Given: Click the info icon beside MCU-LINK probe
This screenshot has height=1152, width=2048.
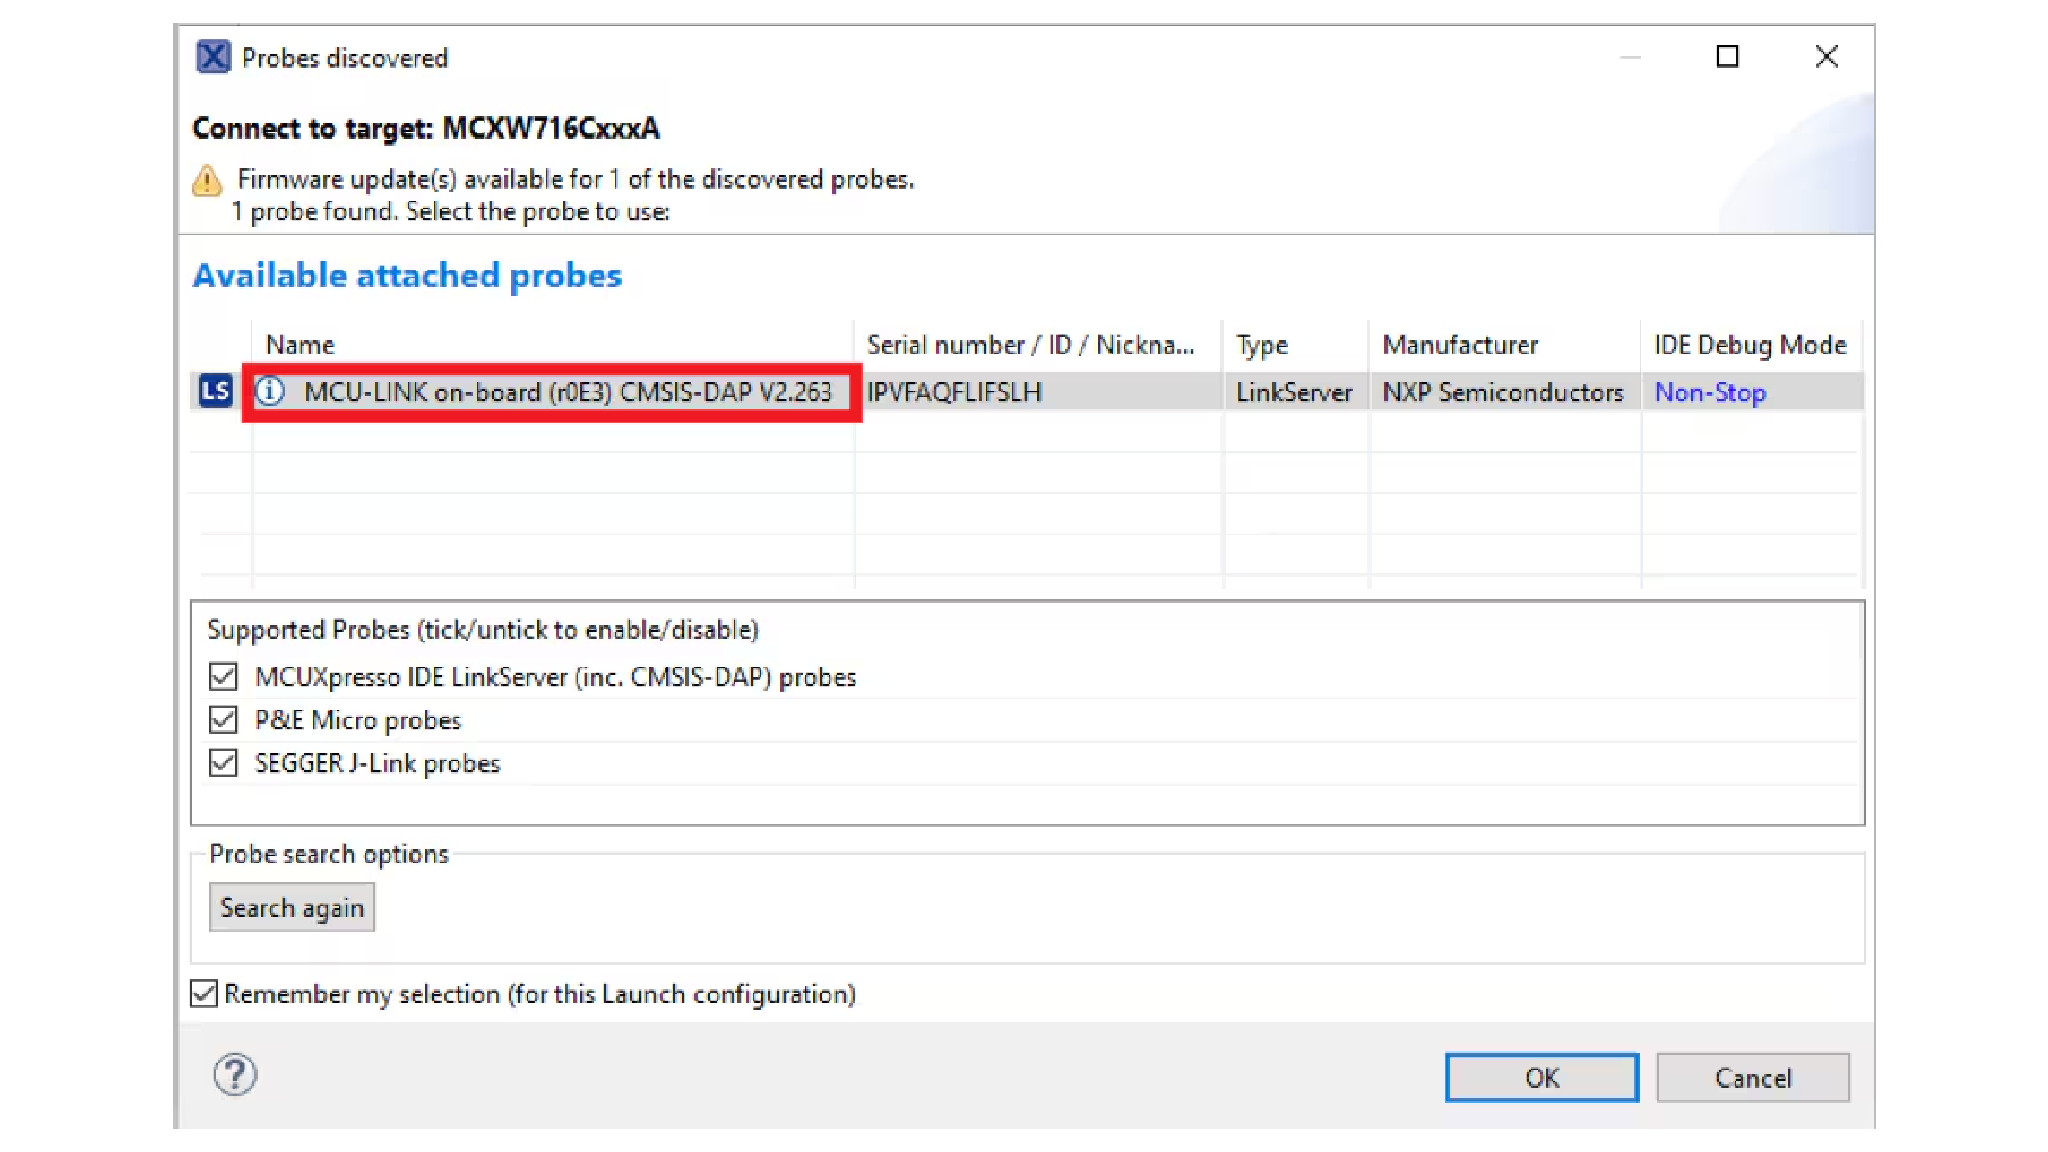Looking at the screenshot, I should (x=270, y=391).
